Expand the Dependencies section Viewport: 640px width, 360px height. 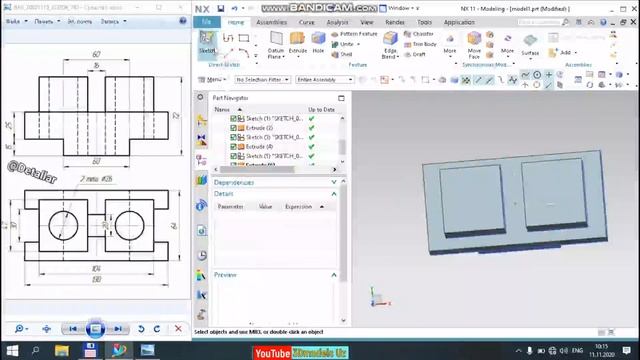click(334, 182)
